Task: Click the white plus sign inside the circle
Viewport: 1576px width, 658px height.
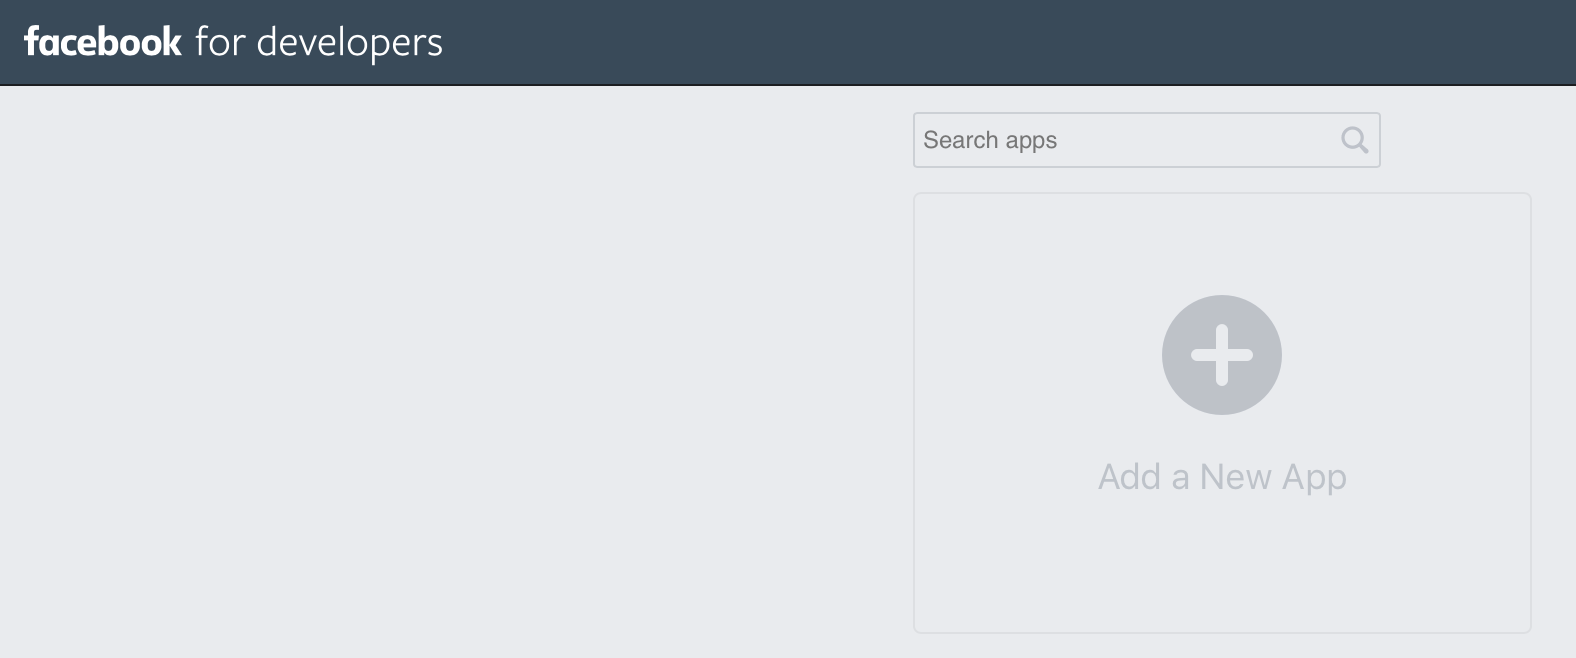Action: tap(1221, 355)
